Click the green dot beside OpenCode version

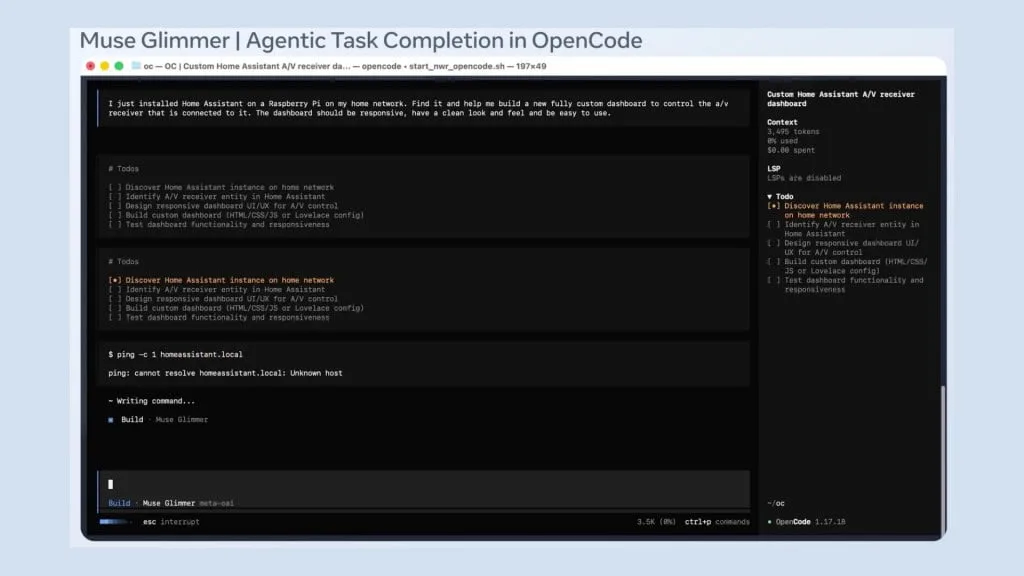click(769, 522)
